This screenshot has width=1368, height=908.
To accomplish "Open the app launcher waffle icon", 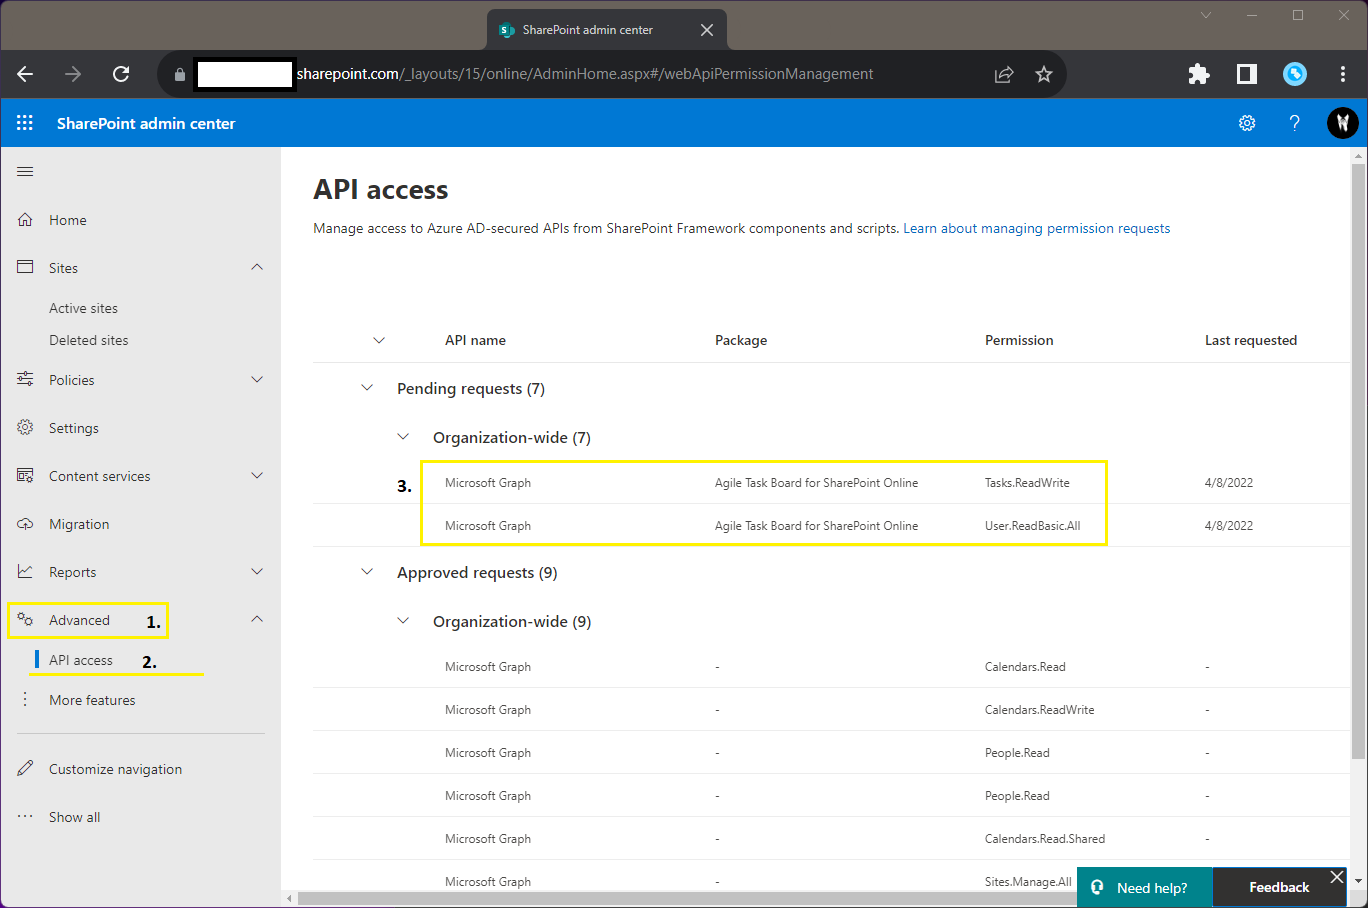I will 25,123.
